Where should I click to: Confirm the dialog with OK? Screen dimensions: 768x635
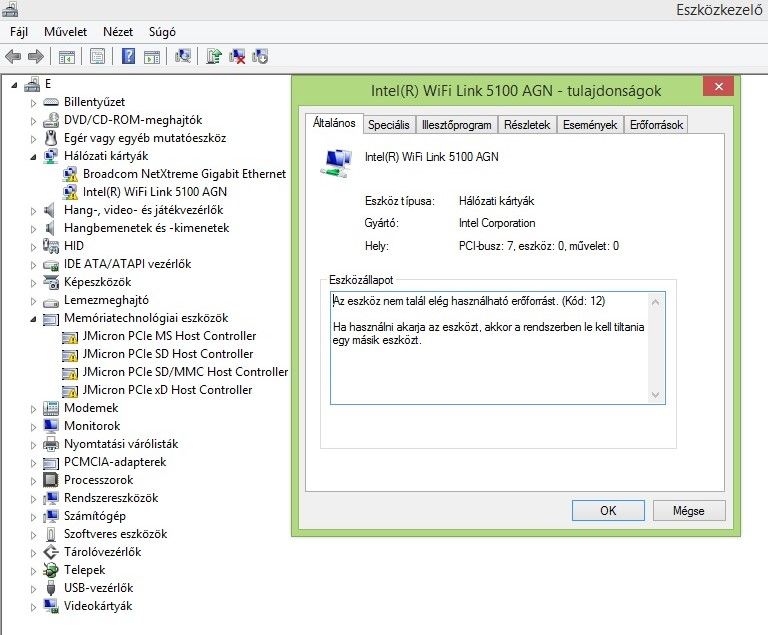click(x=608, y=511)
